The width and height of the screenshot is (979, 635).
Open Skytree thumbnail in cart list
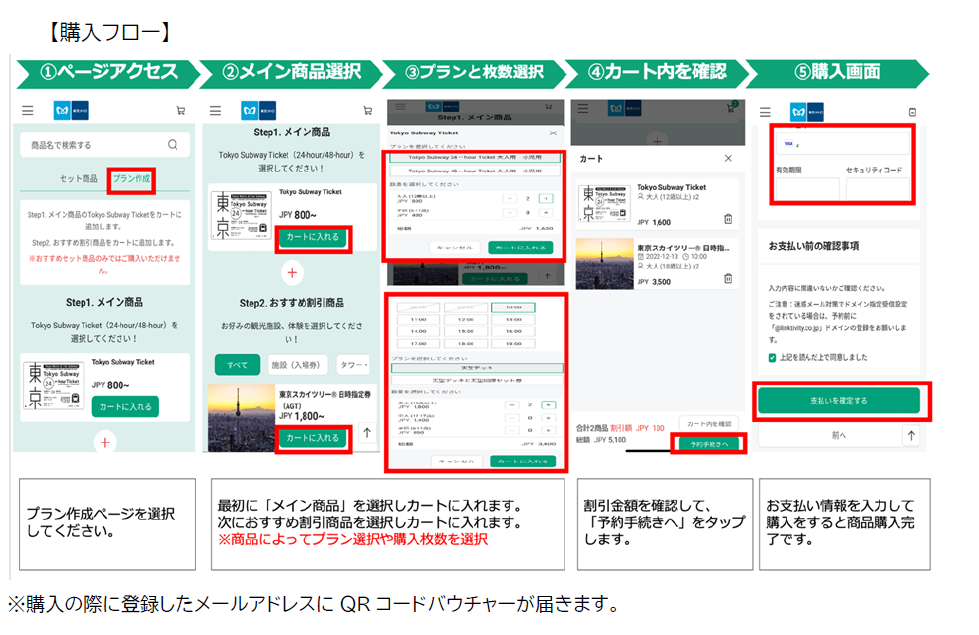(x=604, y=263)
